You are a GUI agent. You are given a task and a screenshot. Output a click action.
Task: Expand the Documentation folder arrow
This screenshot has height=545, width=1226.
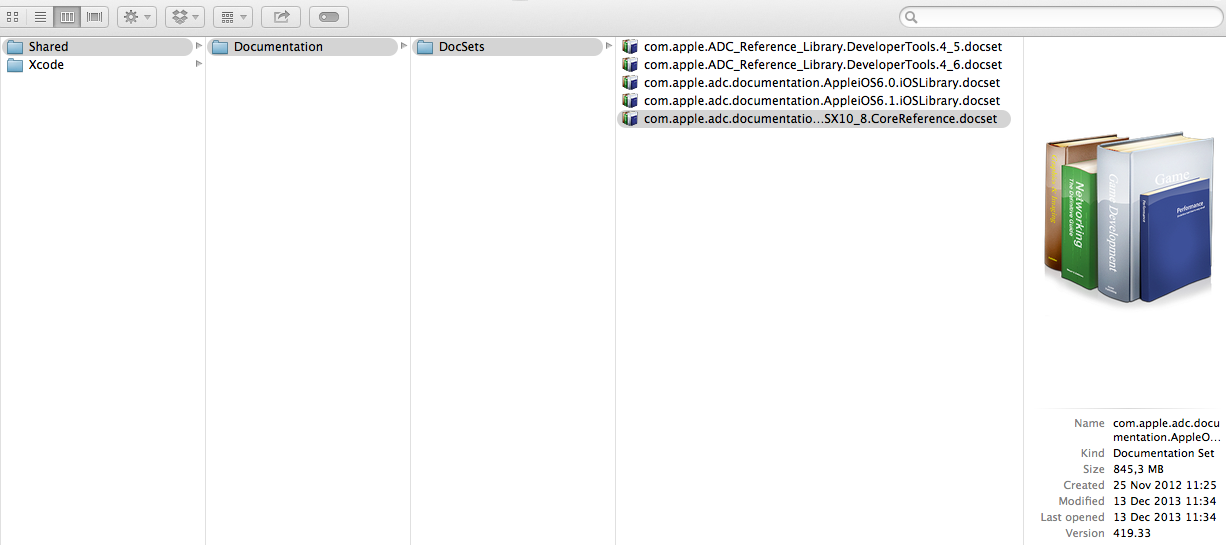tap(404, 46)
